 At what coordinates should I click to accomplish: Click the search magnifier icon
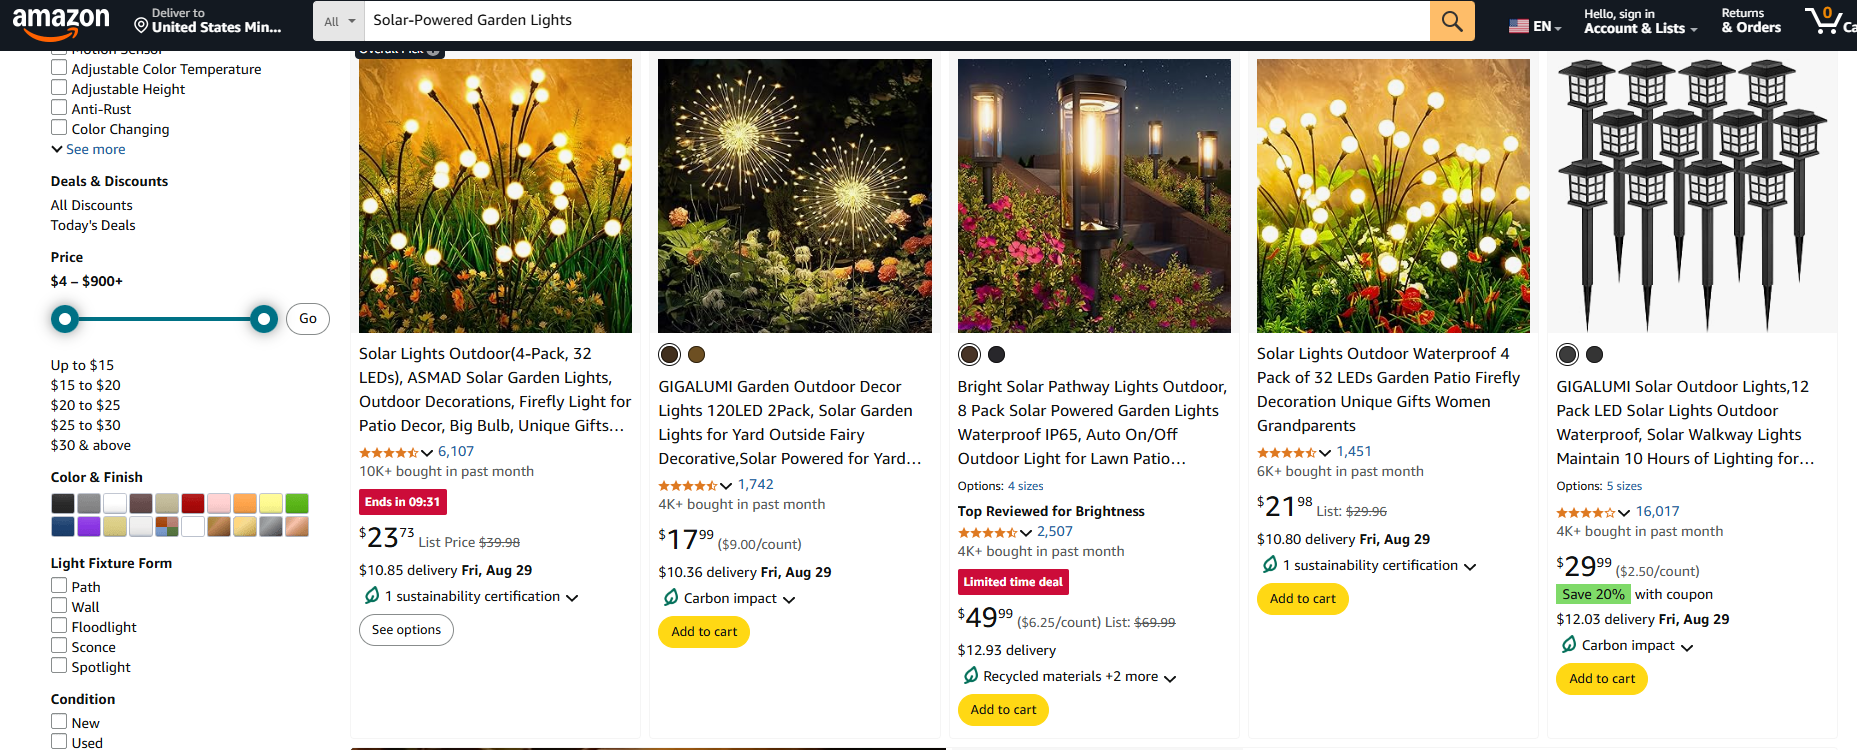coord(1451,20)
